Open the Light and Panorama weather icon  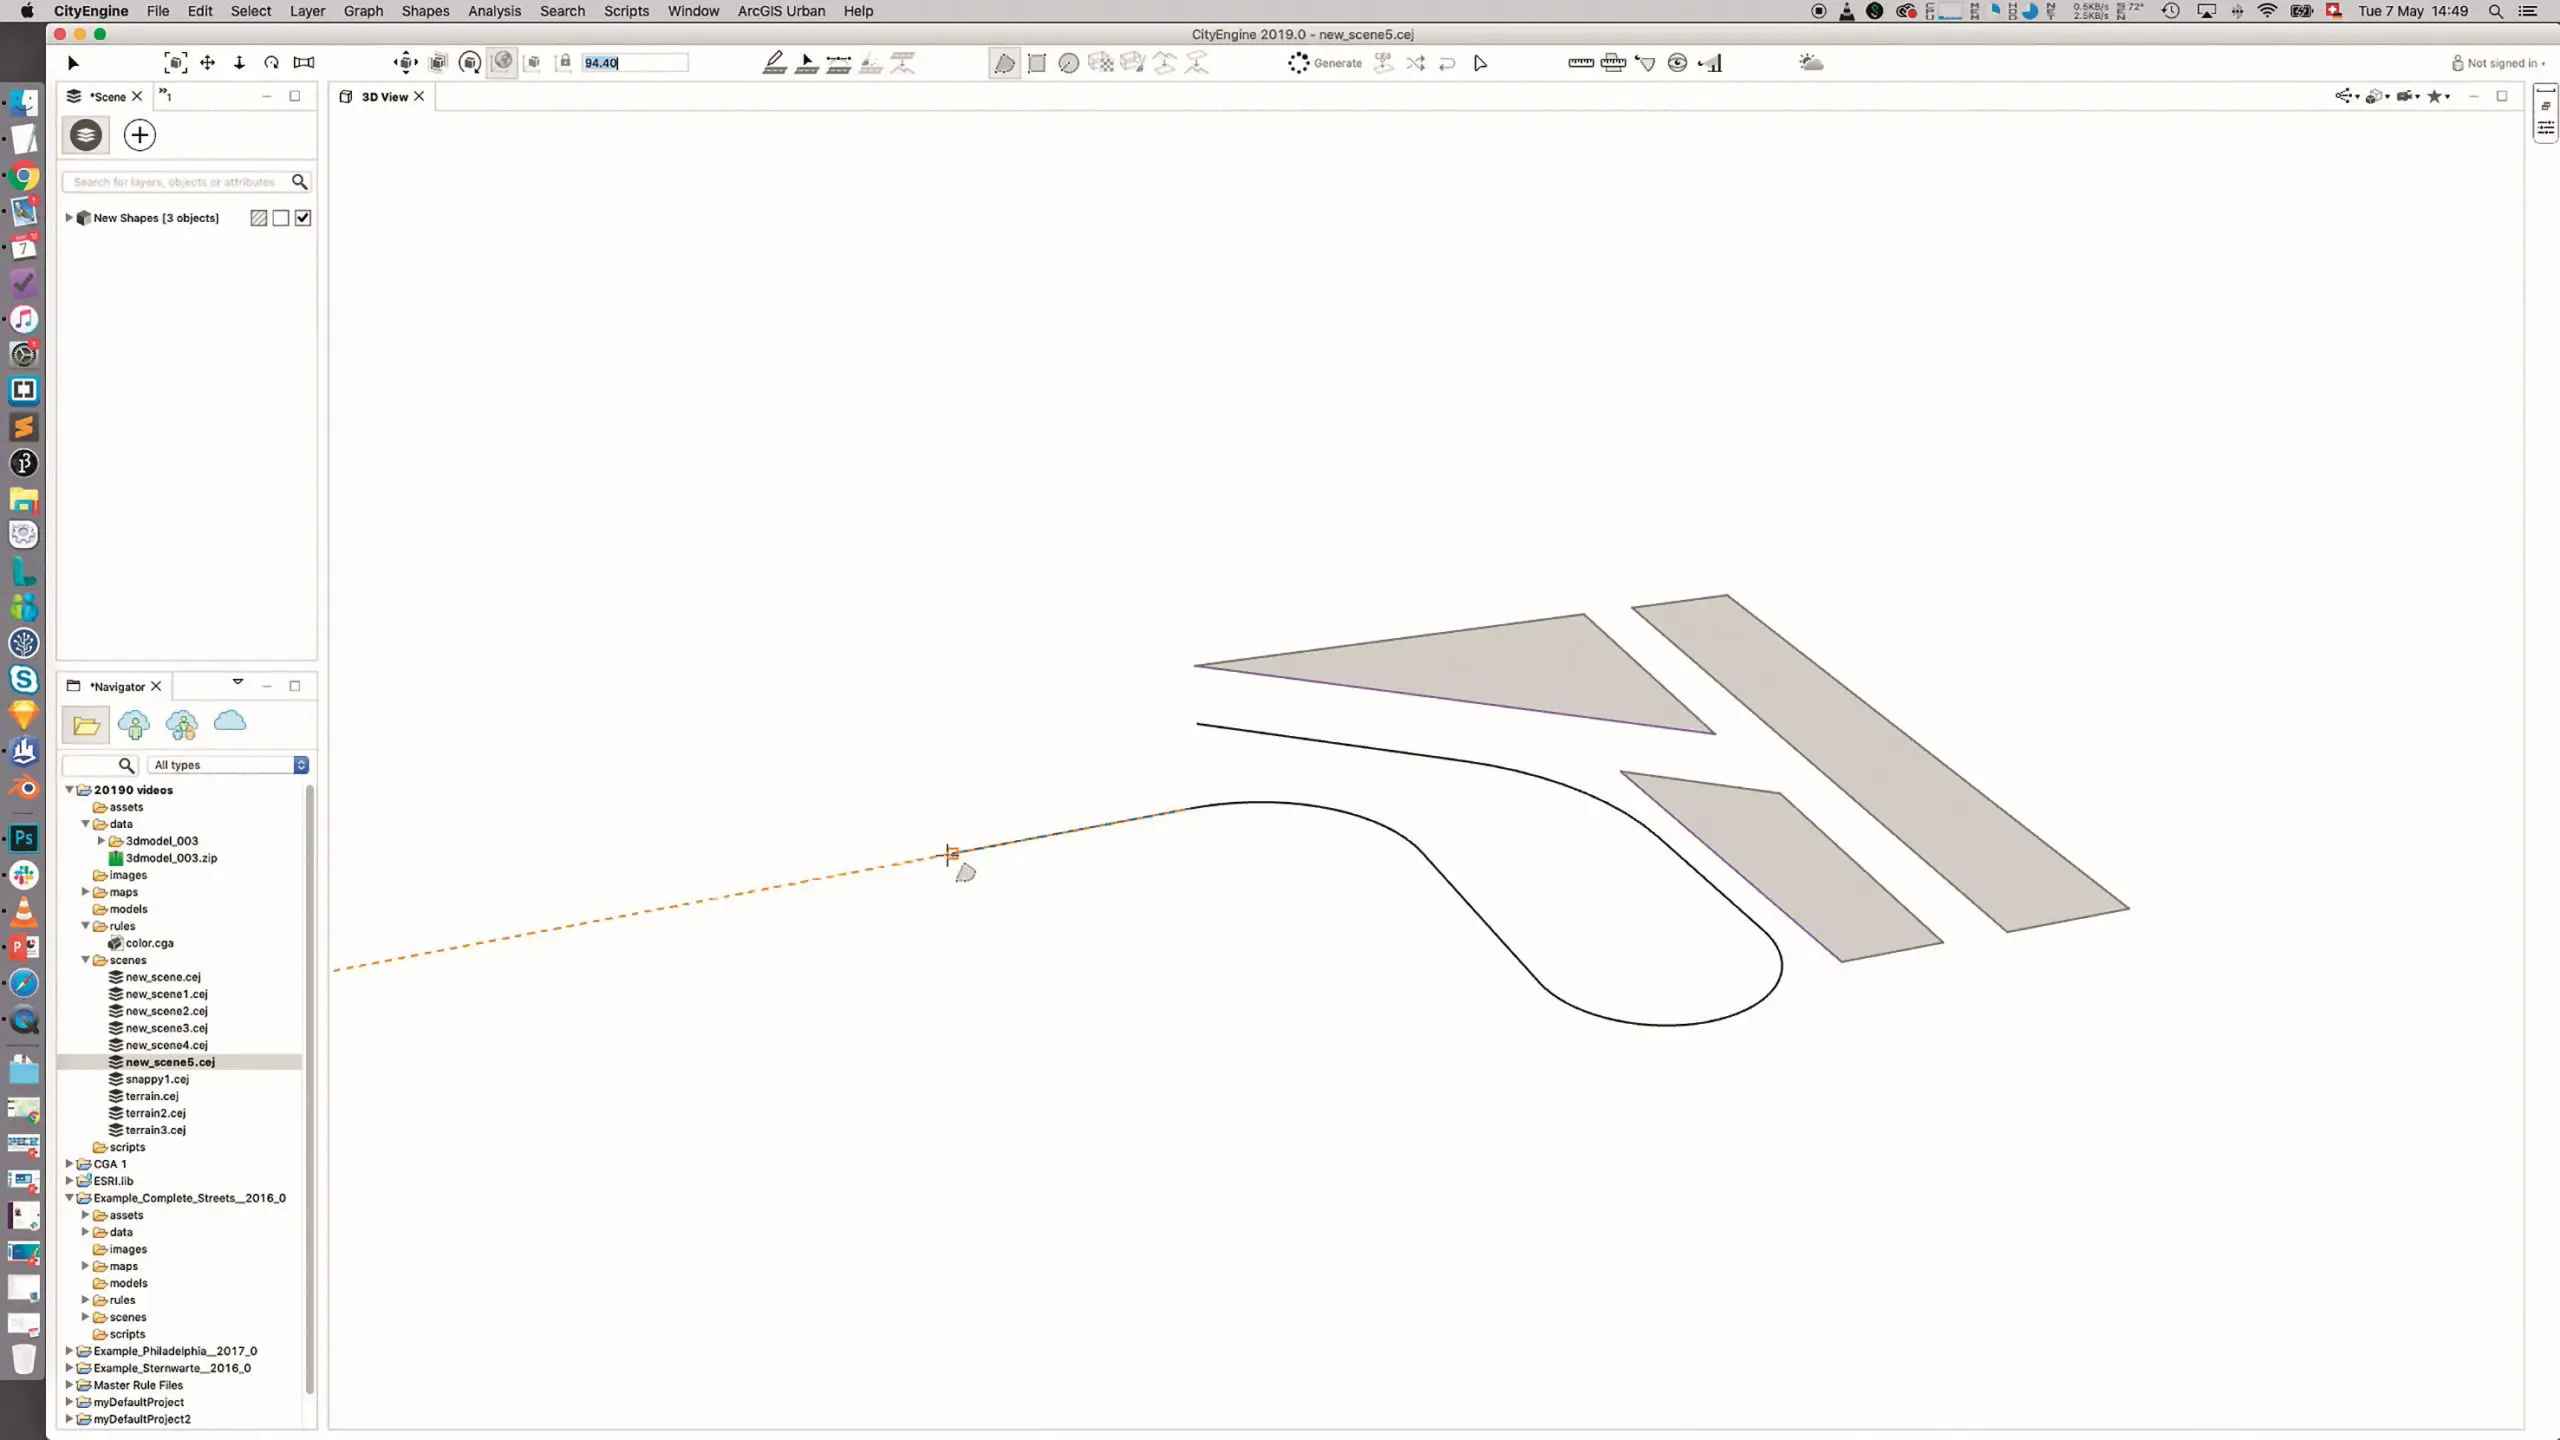(x=1811, y=63)
